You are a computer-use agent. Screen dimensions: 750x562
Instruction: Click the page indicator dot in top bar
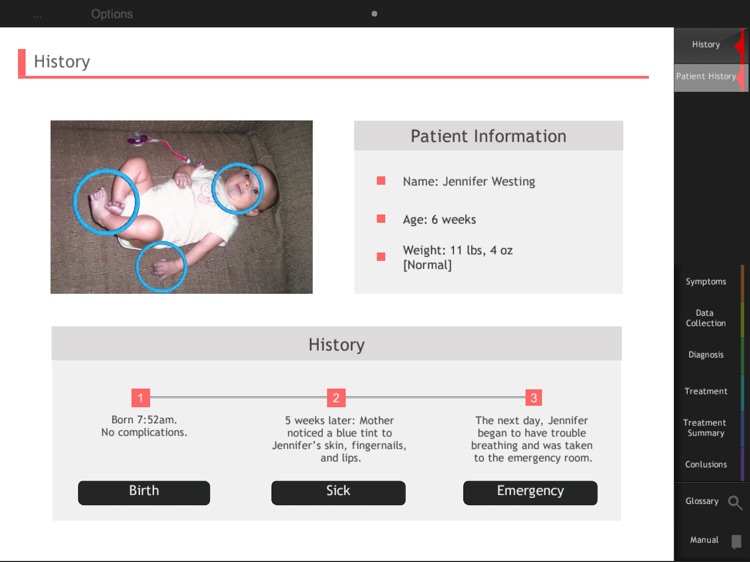[x=375, y=14]
